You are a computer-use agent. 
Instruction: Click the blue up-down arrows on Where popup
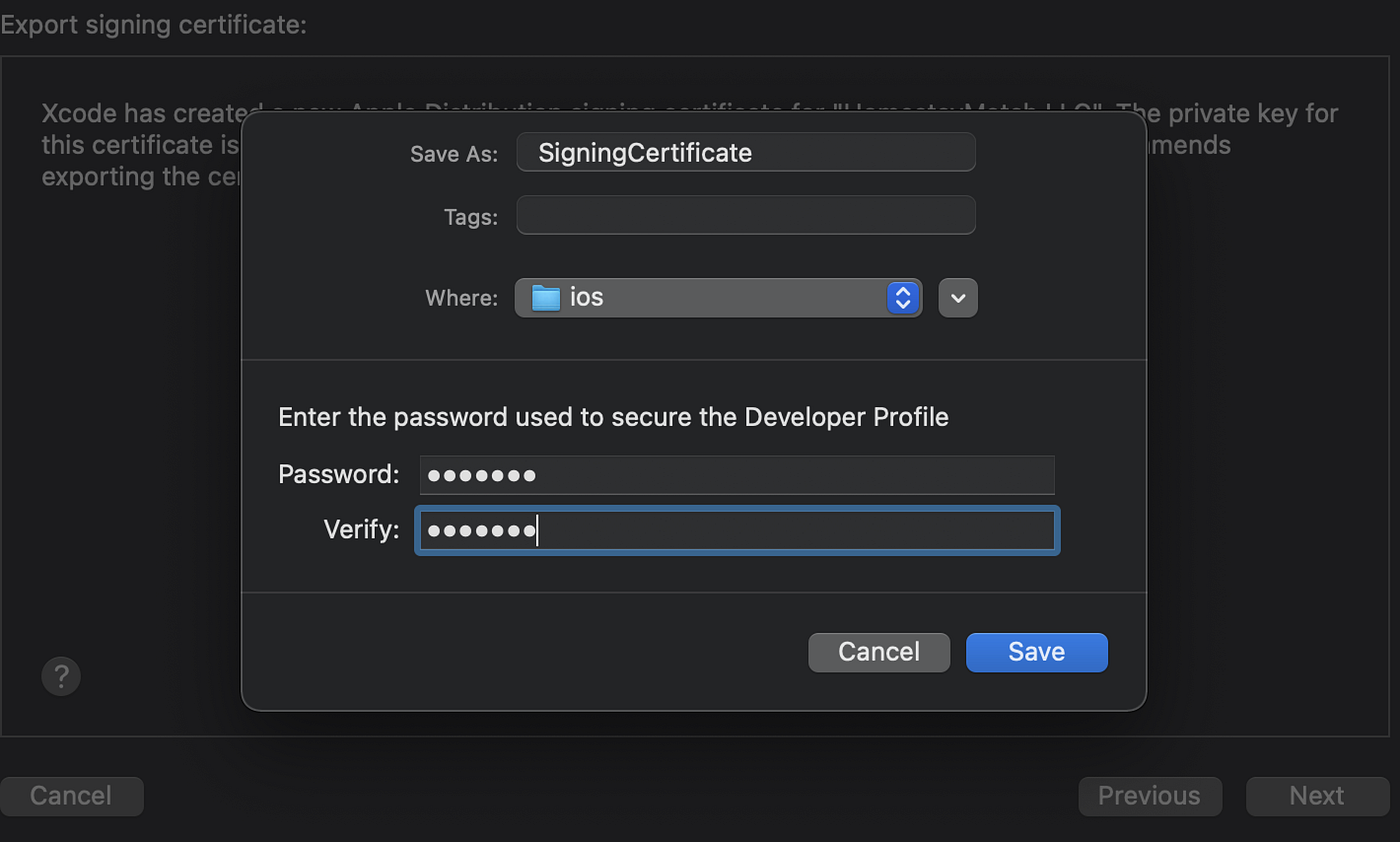point(902,298)
